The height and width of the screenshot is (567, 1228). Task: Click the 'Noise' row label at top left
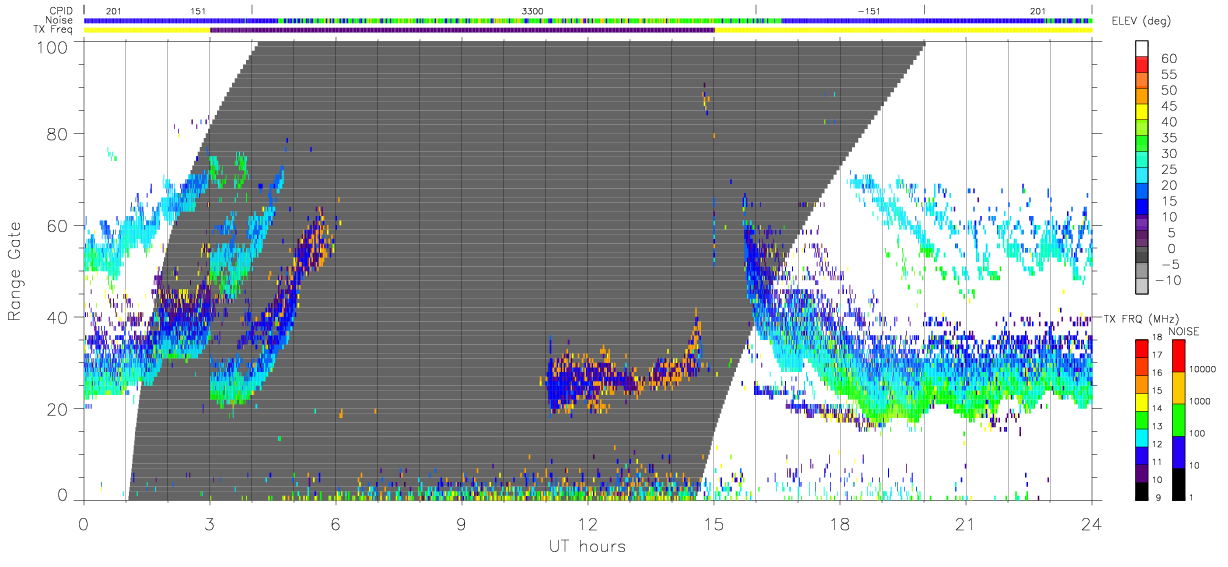tap(61, 20)
